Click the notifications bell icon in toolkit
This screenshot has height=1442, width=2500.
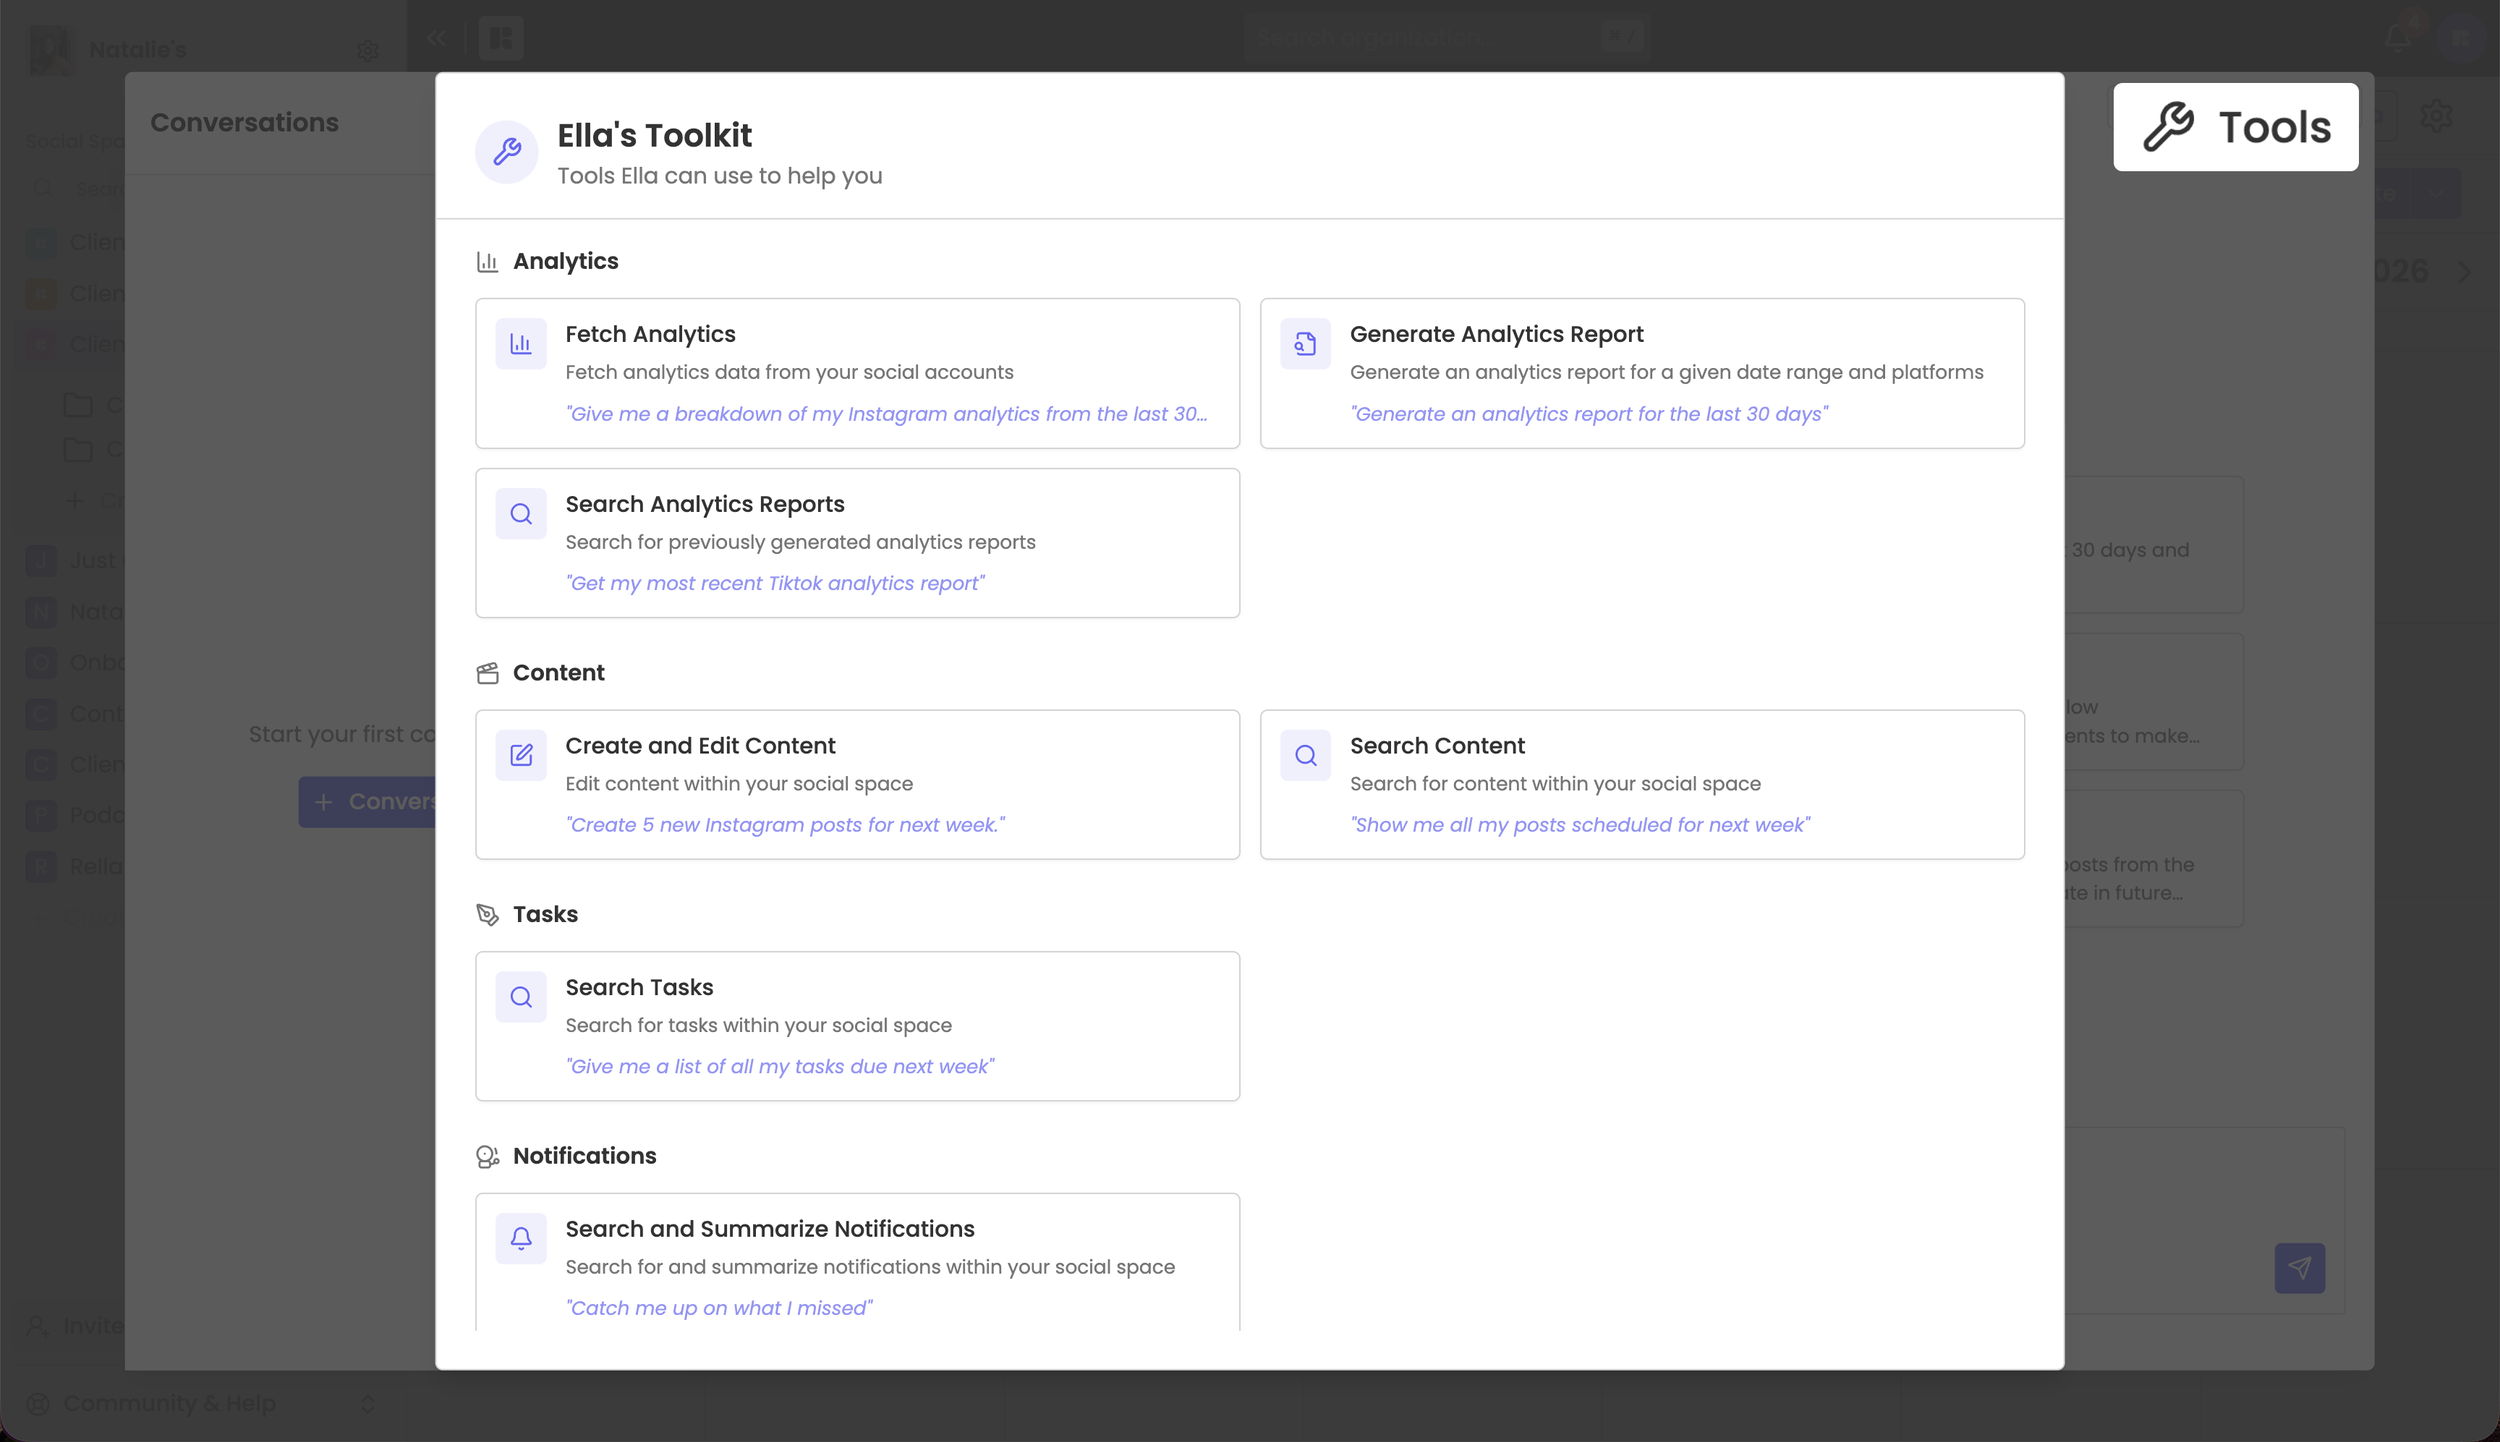(x=521, y=1238)
